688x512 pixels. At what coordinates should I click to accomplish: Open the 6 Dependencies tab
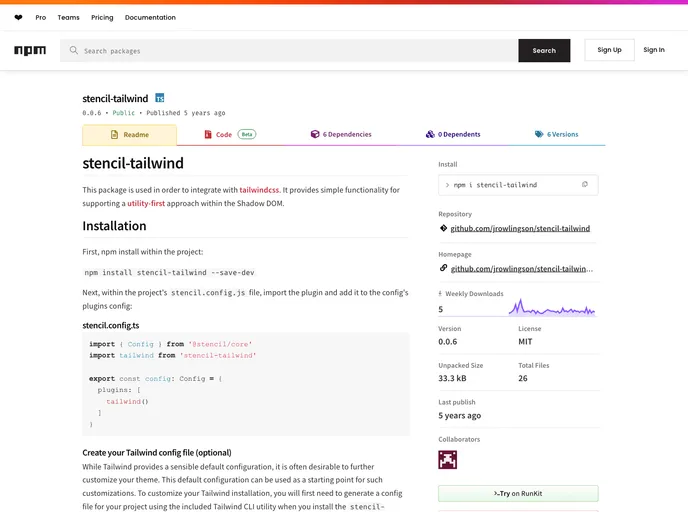(341, 134)
